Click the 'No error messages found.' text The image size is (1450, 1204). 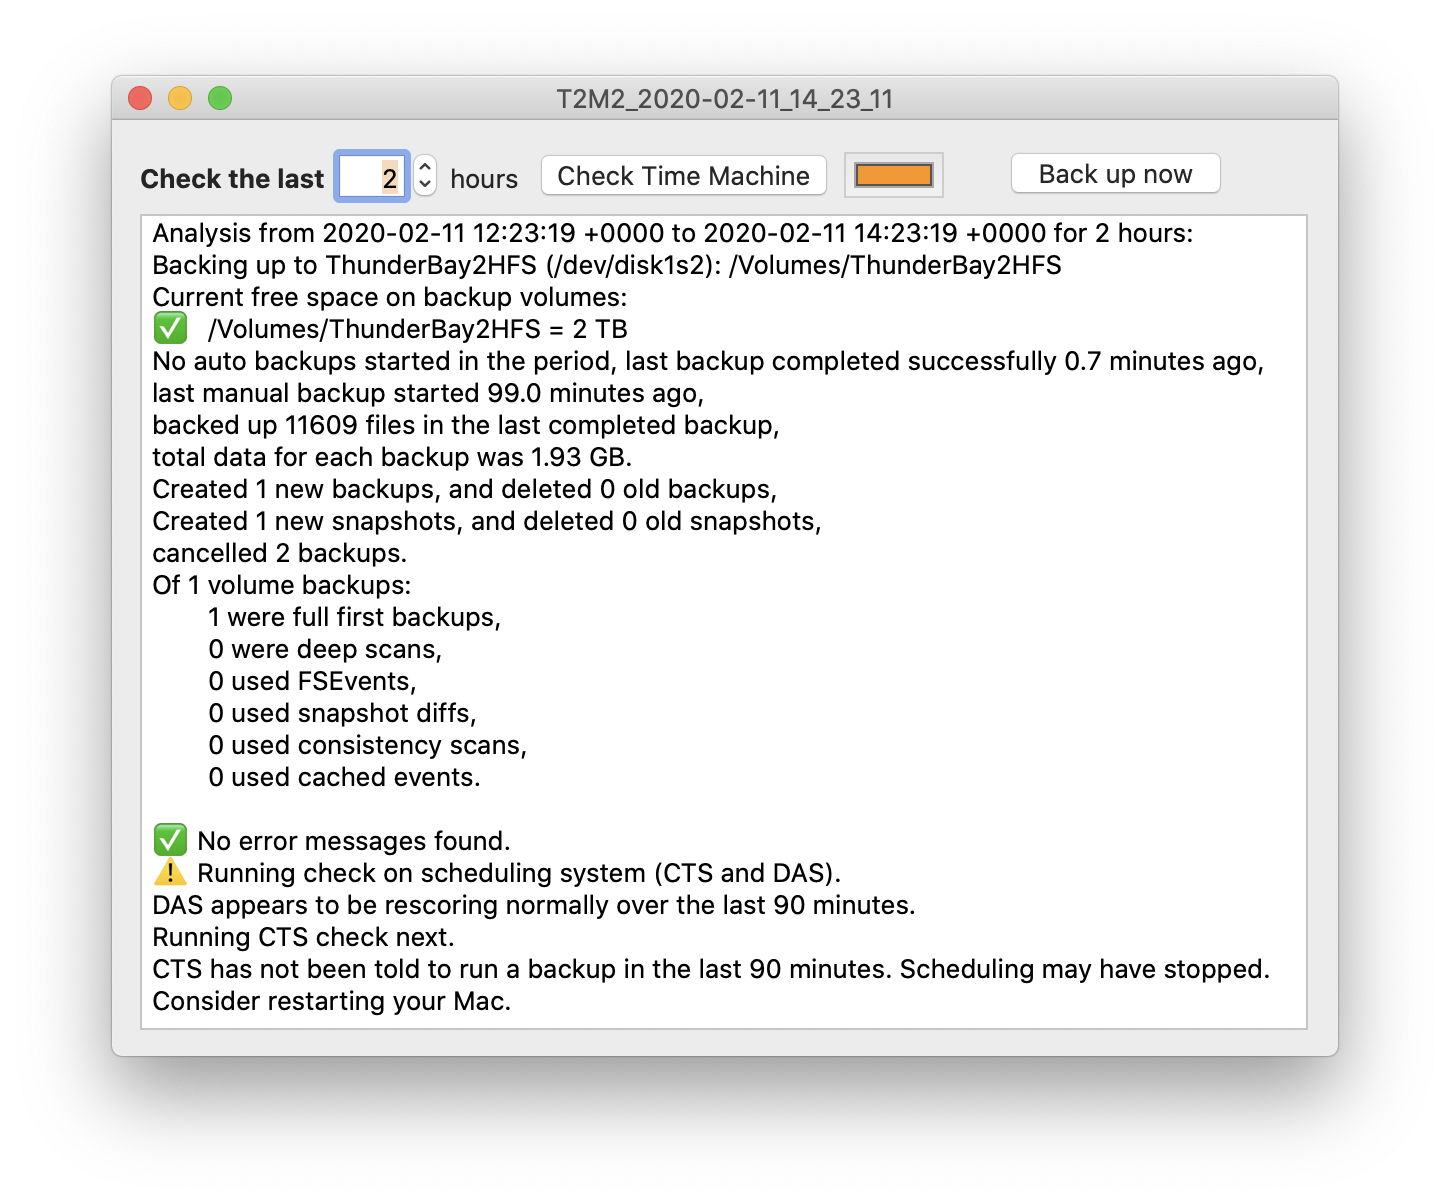tap(354, 841)
